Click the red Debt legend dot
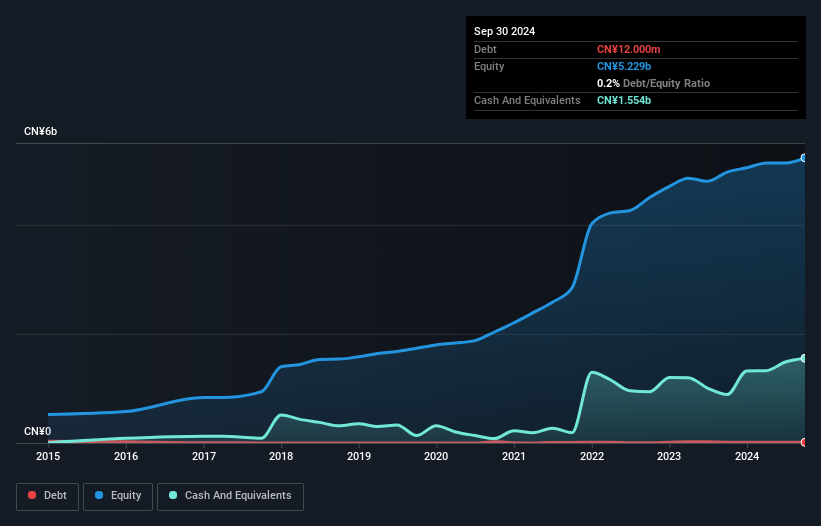Viewport: 821px width, 526px height. (x=32, y=495)
